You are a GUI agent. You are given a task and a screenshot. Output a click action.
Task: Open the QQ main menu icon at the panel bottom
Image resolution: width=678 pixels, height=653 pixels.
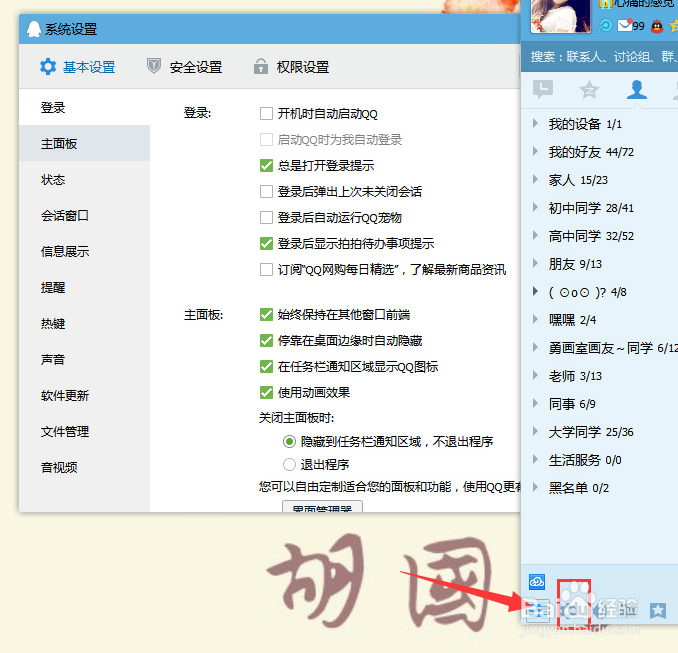537,611
